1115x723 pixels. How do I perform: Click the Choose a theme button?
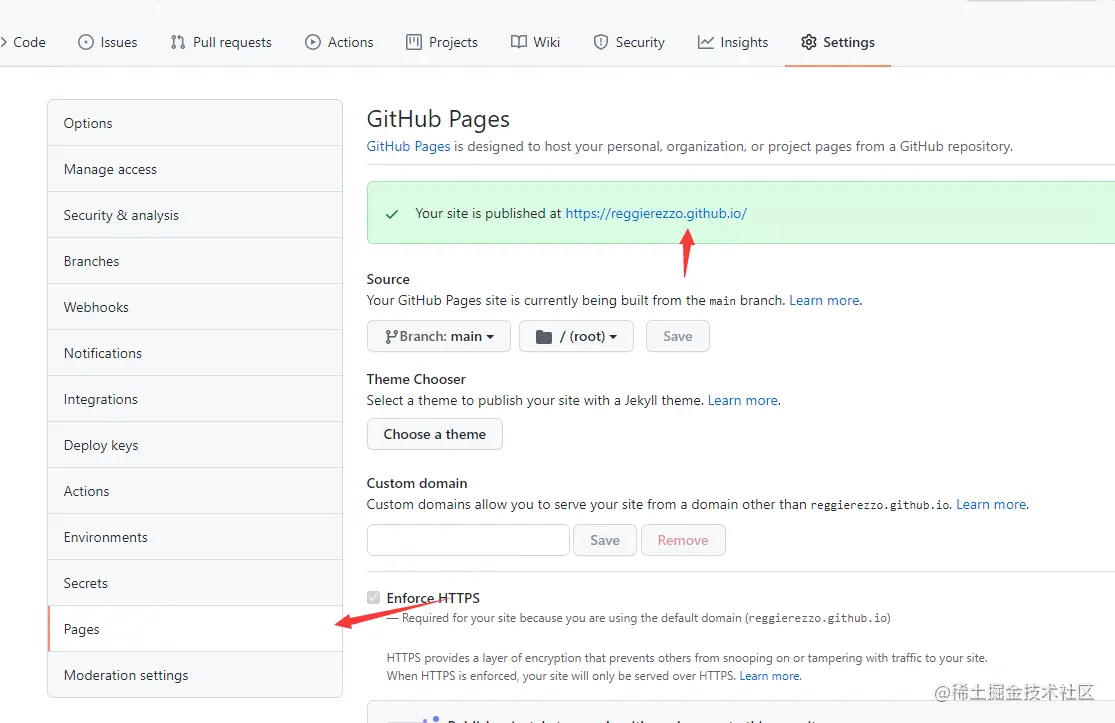pos(434,434)
